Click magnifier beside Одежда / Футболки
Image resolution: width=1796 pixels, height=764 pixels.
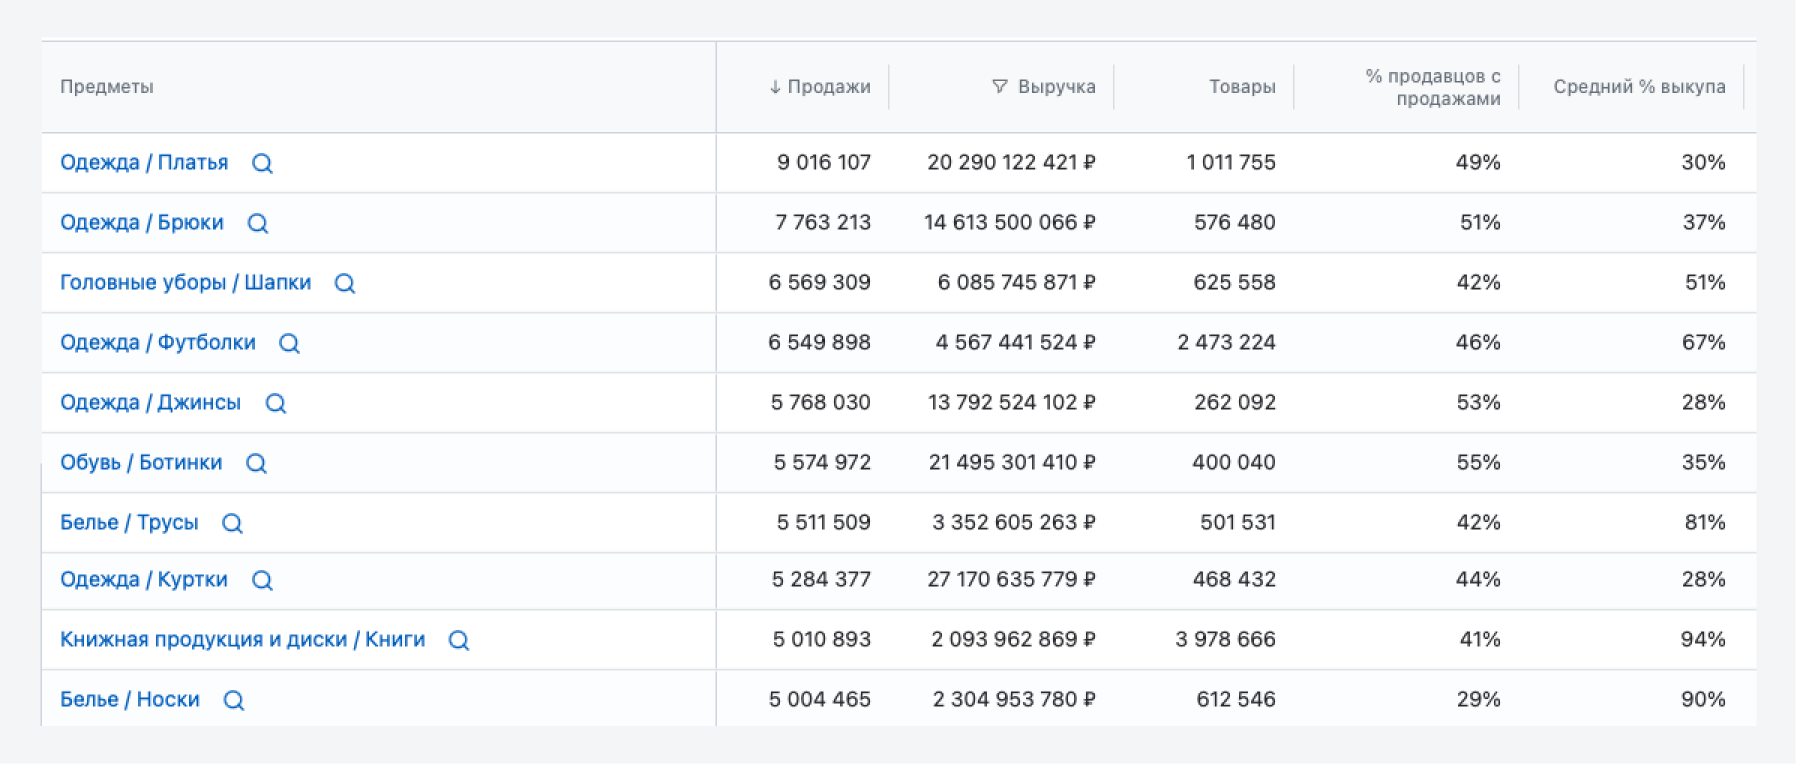[289, 343]
